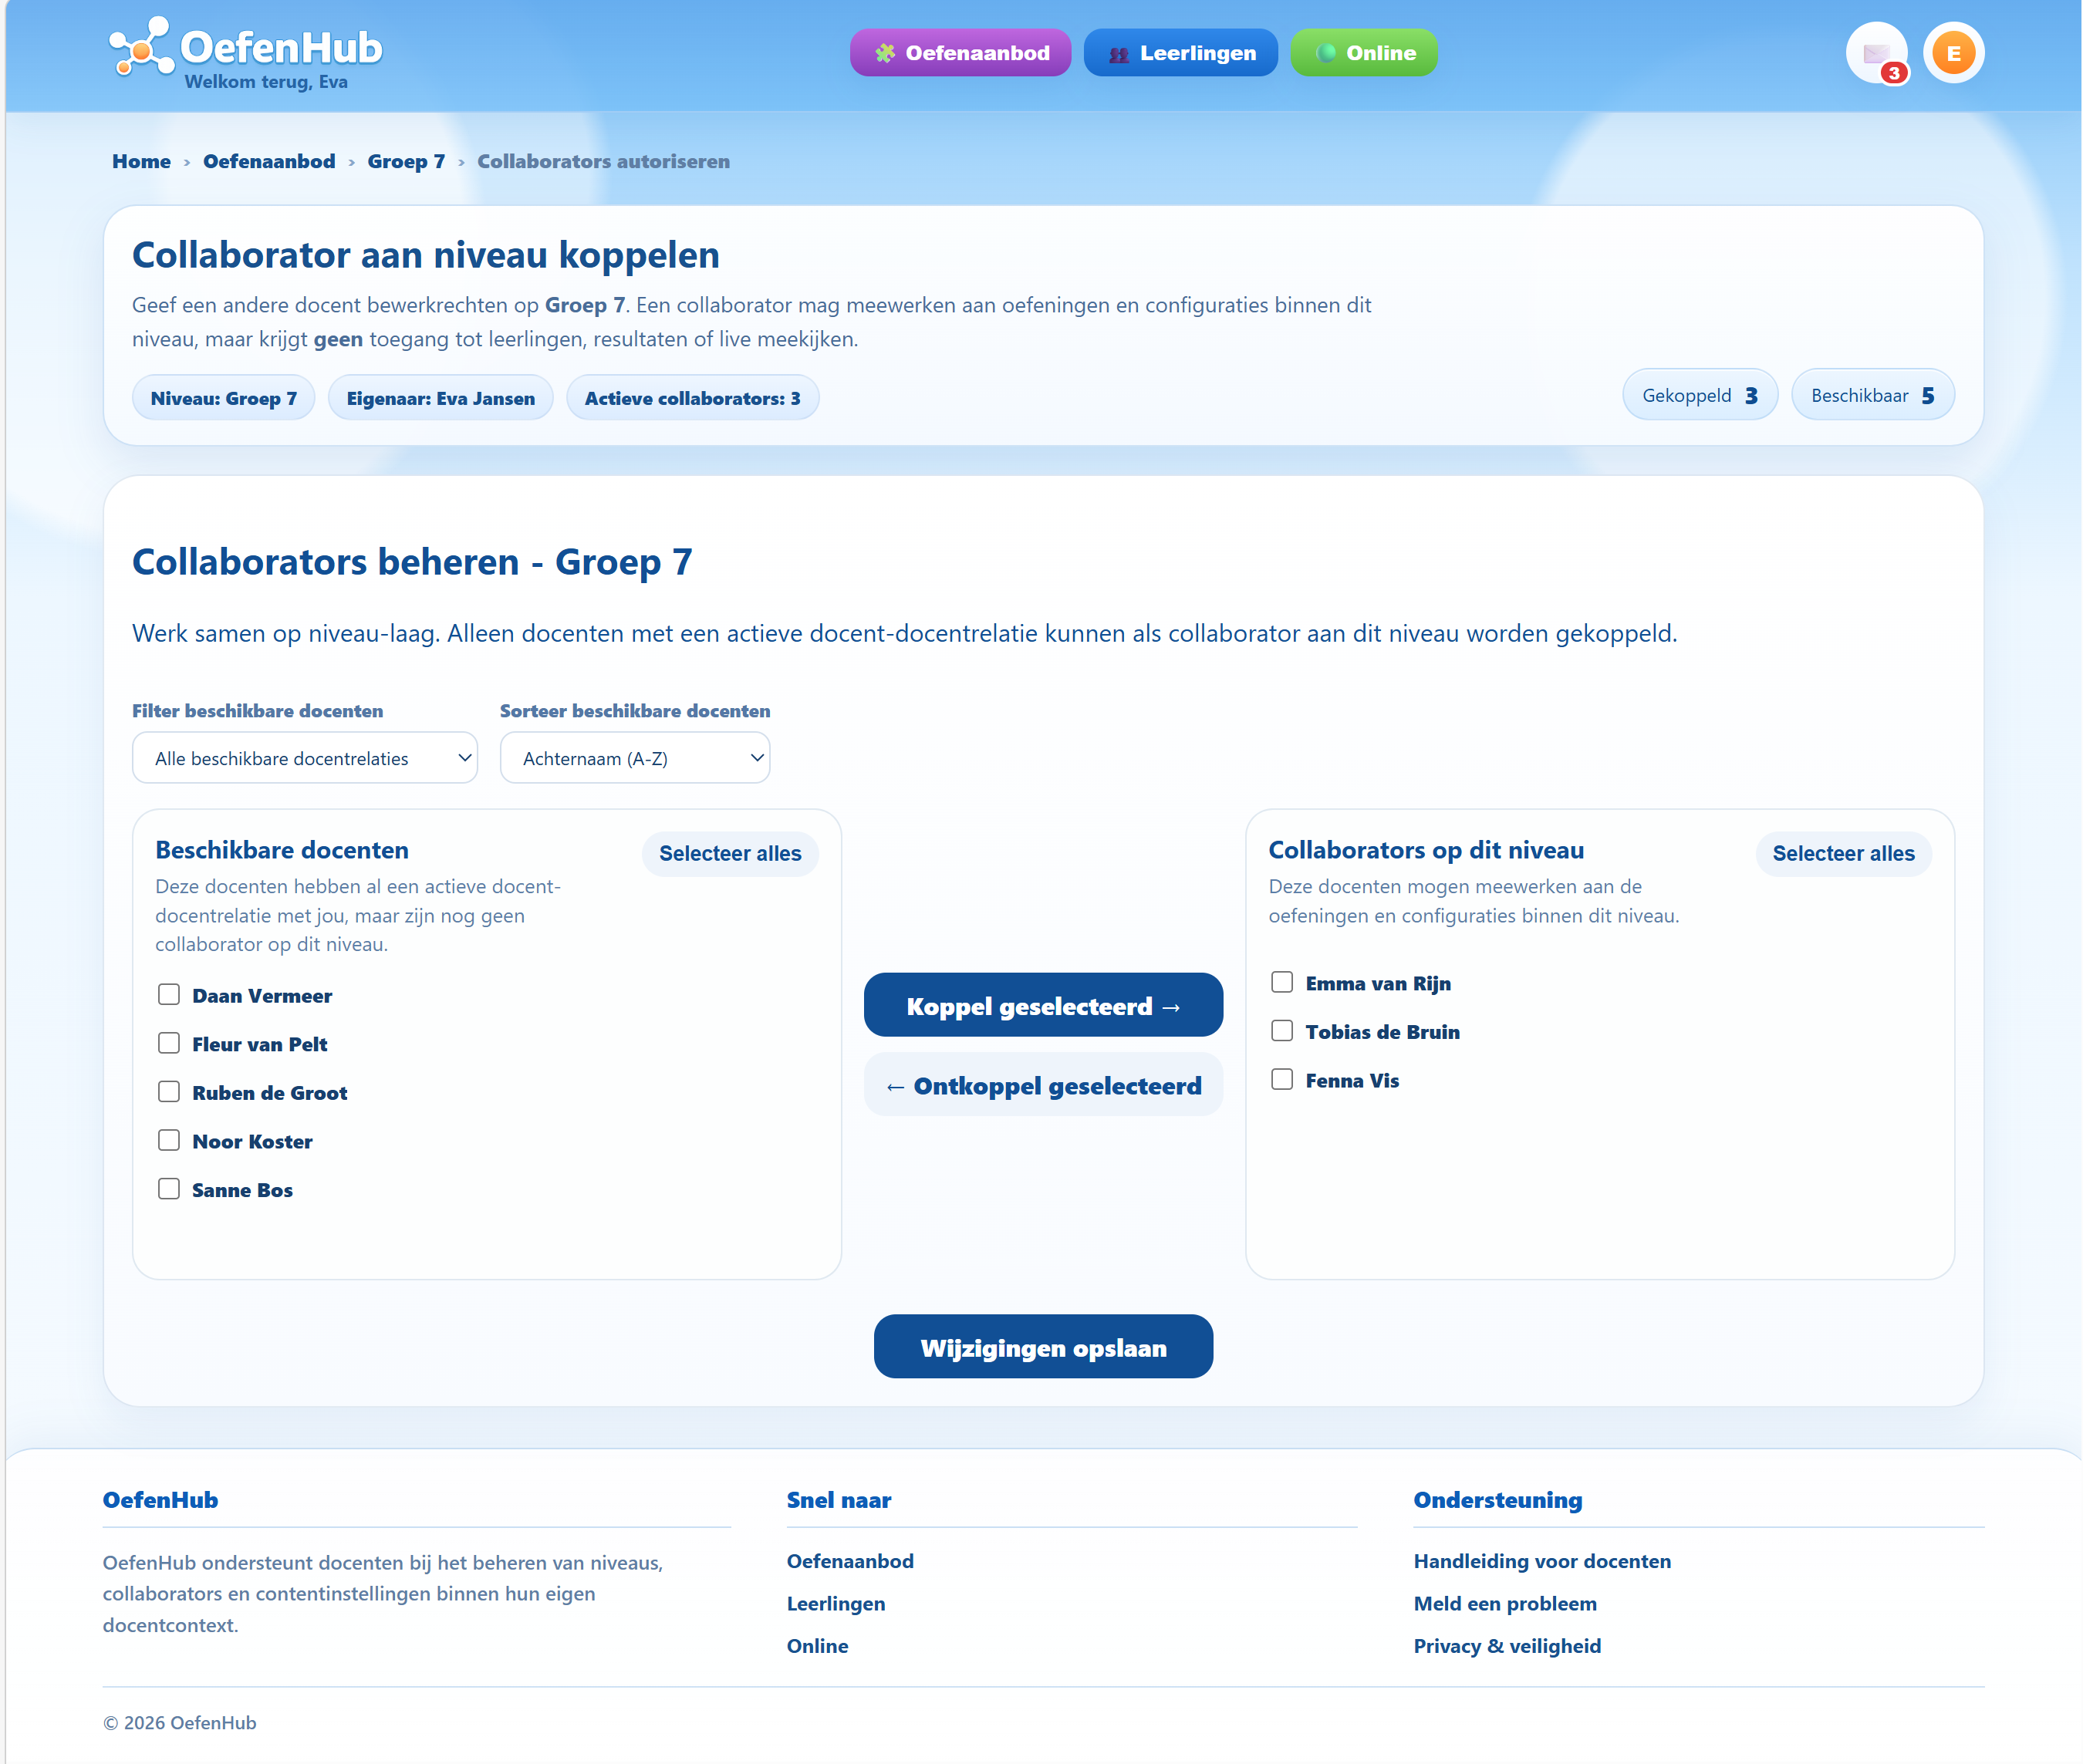This screenshot has width=2083, height=1764.
Task: Click the © 2026 OefenHub footer text
Action: point(180,1723)
